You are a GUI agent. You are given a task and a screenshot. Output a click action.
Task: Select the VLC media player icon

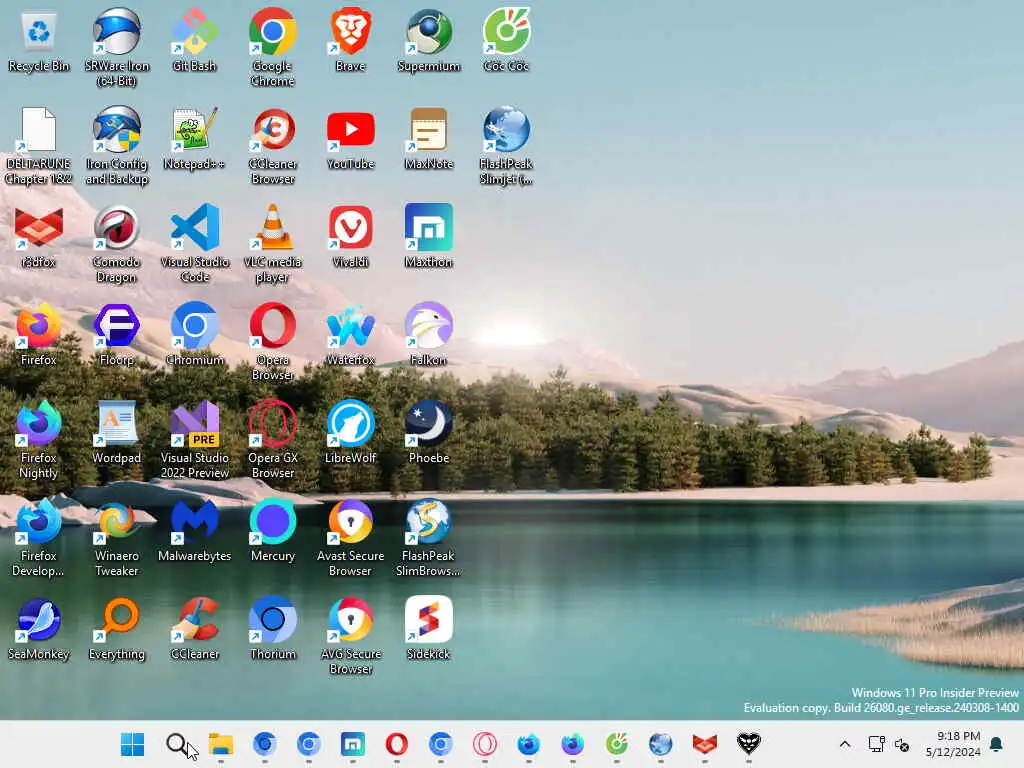tap(273, 243)
